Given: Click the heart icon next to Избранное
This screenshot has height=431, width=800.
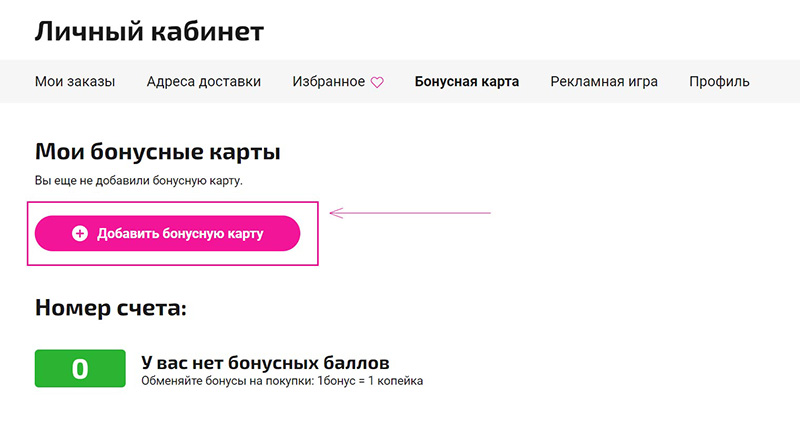Looking at the screenshot, I should pos(377,83).
